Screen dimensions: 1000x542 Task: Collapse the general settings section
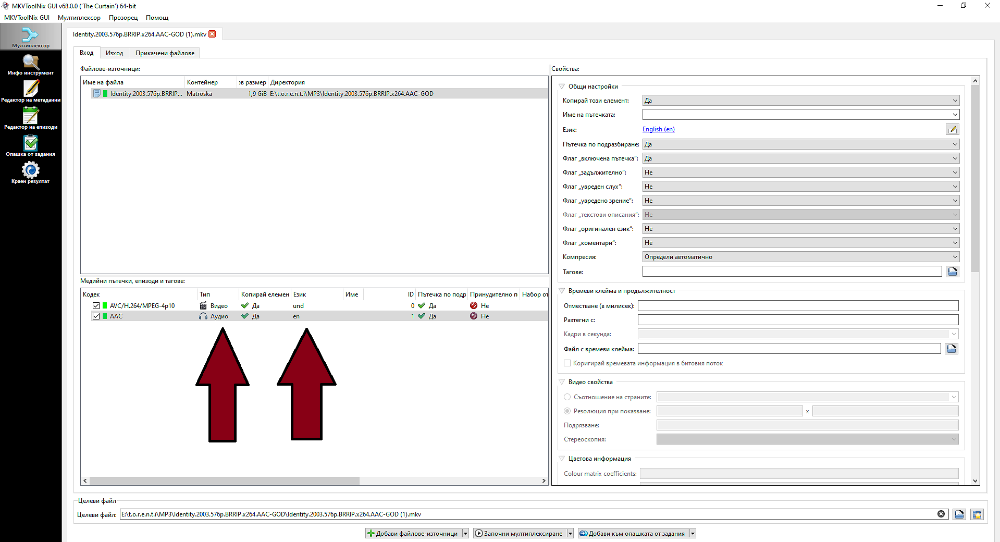tap(562, 87)
